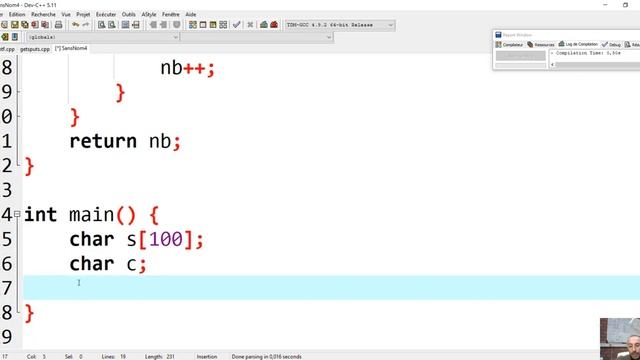
Task: Open the Fenêtre menu
Action: pyautogui.click(x=171, y=14)
